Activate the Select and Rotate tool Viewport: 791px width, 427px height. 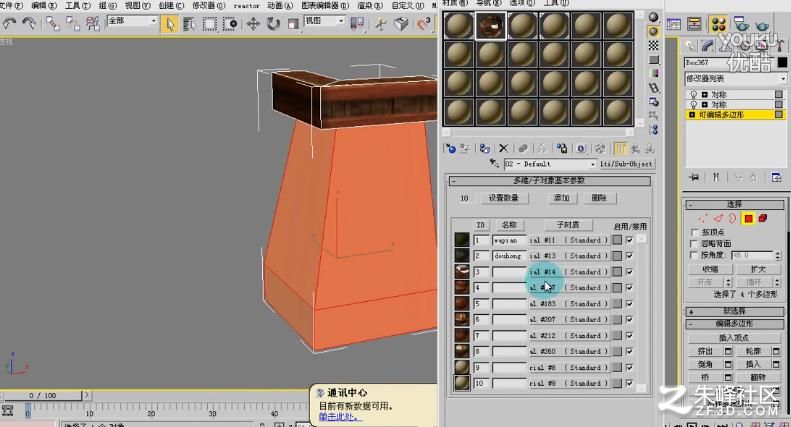point(273,24)
